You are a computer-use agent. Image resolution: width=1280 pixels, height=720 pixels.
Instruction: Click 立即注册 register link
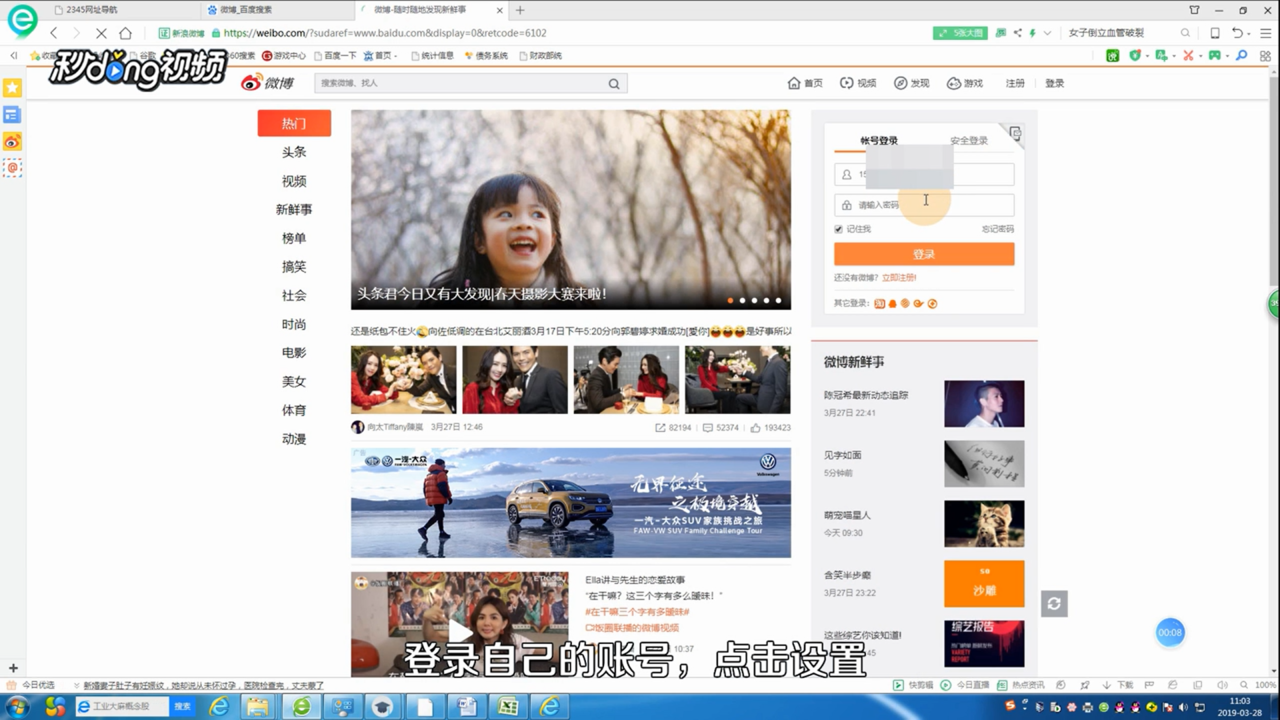pyautogui.click(x=899, y=278)
